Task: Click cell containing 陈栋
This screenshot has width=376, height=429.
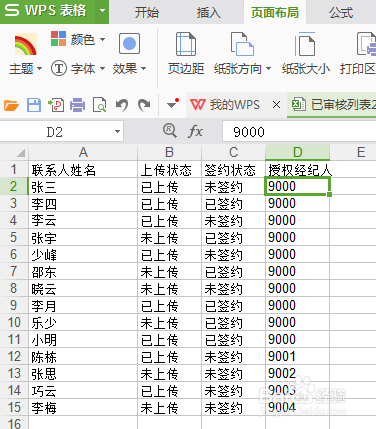Action: pos(83,356)
